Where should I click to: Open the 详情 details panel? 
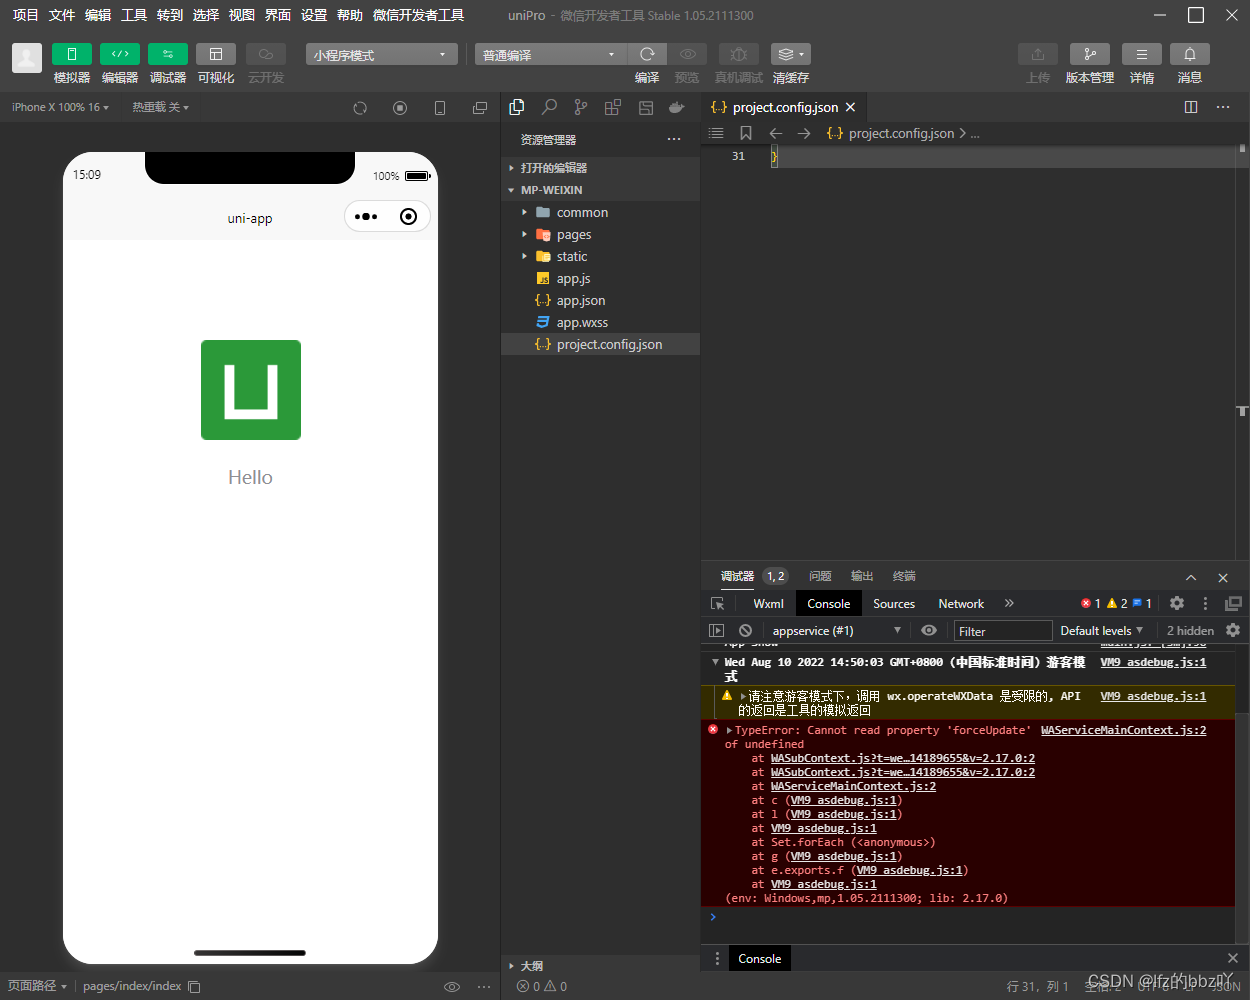click(x=1142, y=54)
